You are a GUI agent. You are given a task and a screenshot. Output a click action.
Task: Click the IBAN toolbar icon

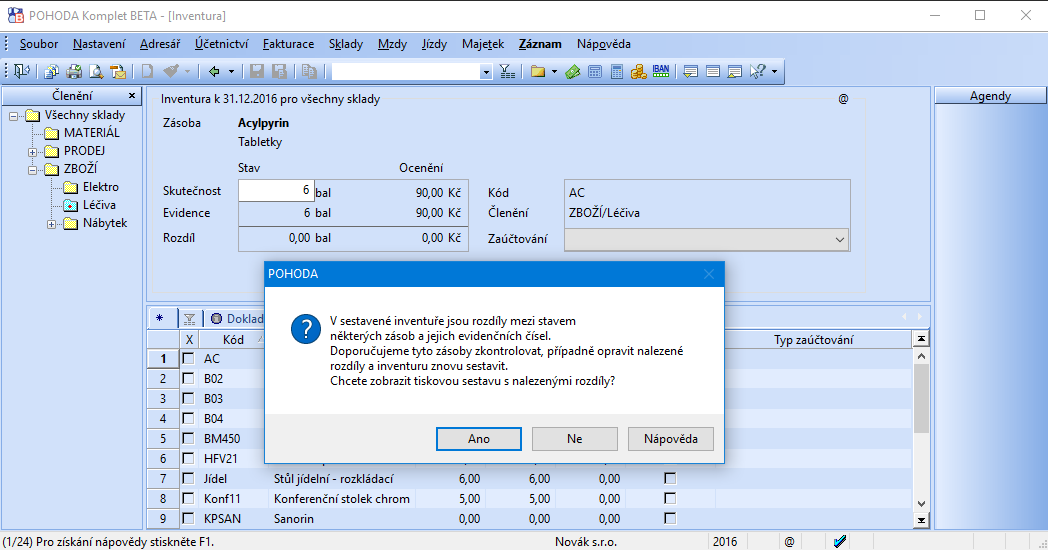click(661, 70)
